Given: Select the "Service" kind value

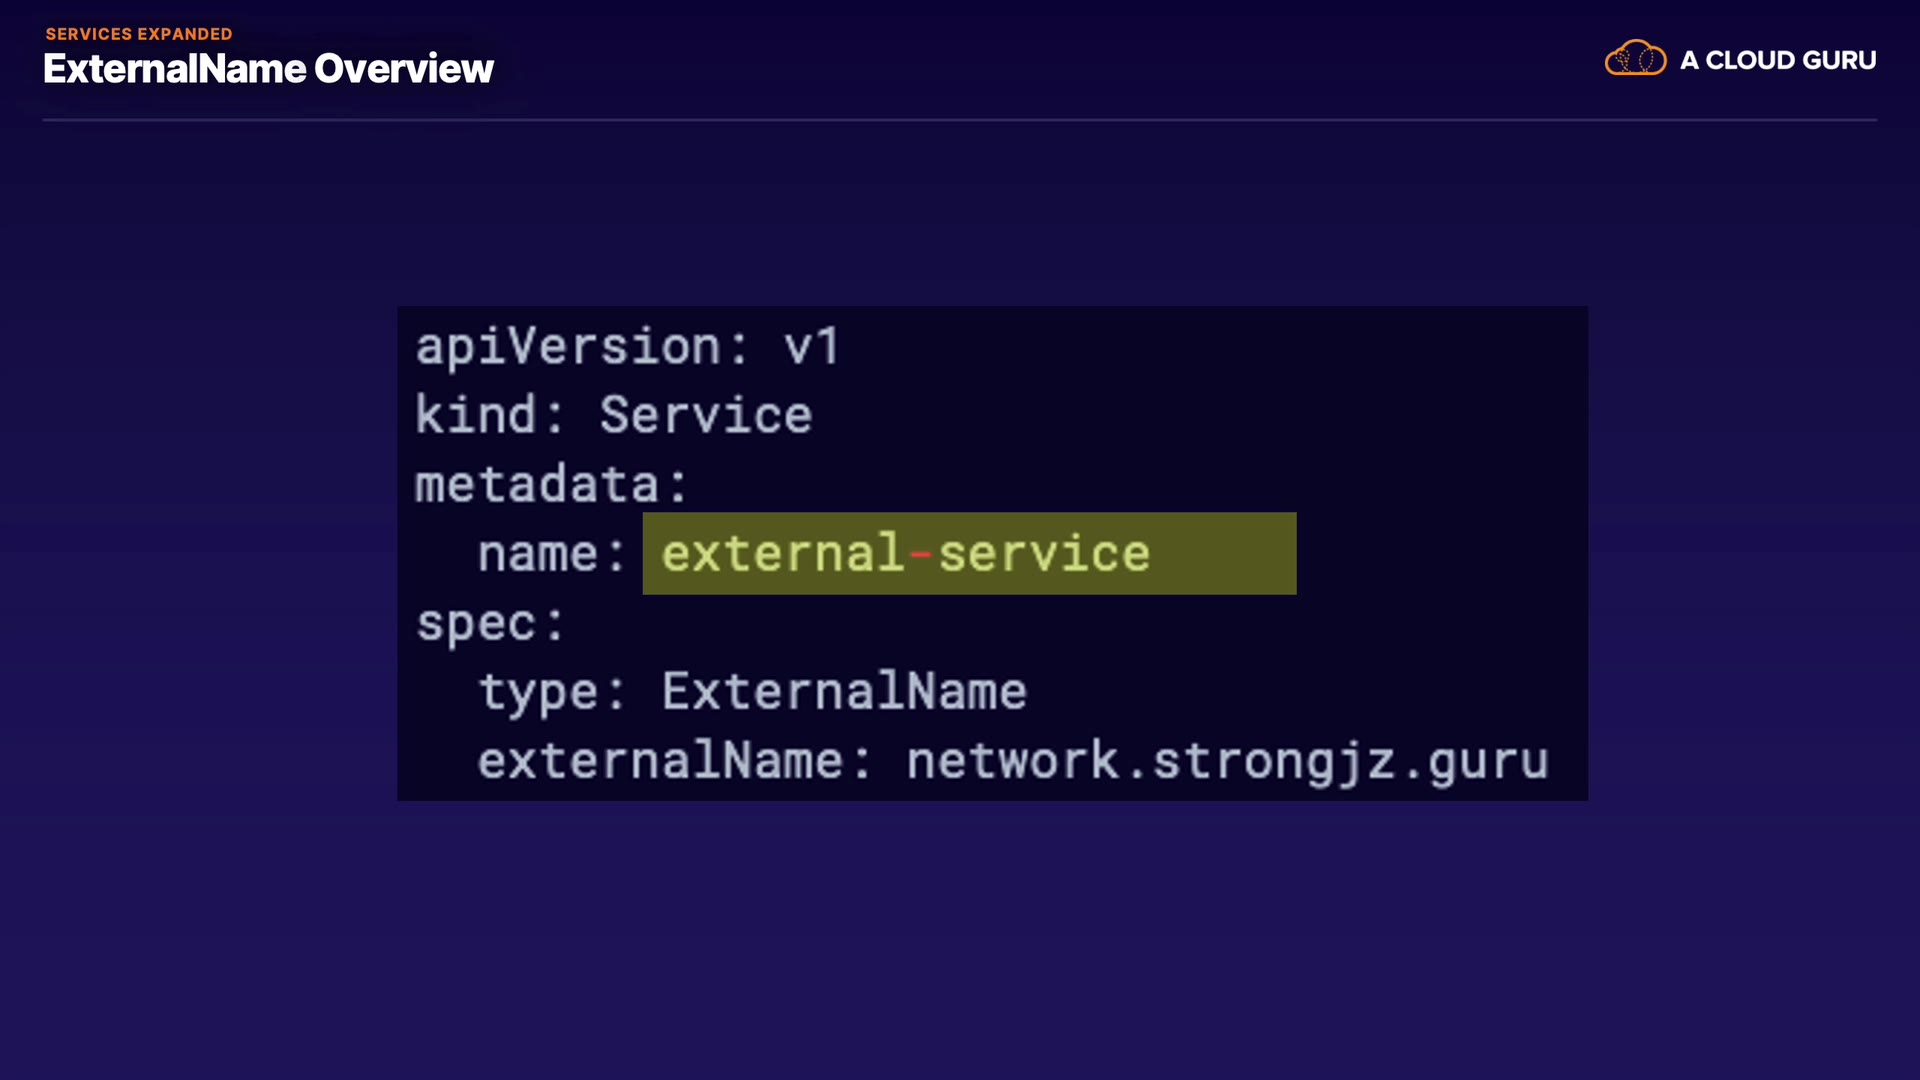Looking at the screenshot, I should coord(706,415).
